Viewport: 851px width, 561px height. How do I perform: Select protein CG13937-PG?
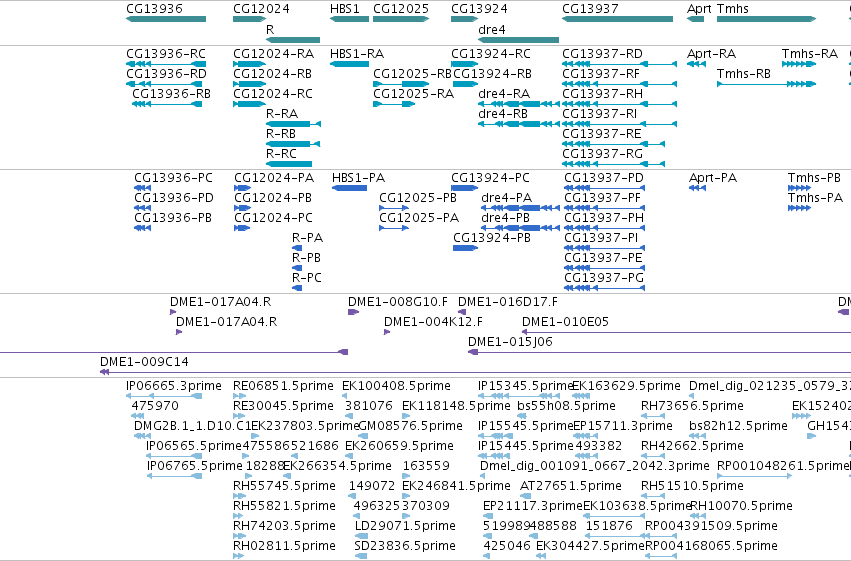pyautogui.click(x=605, y=288)
